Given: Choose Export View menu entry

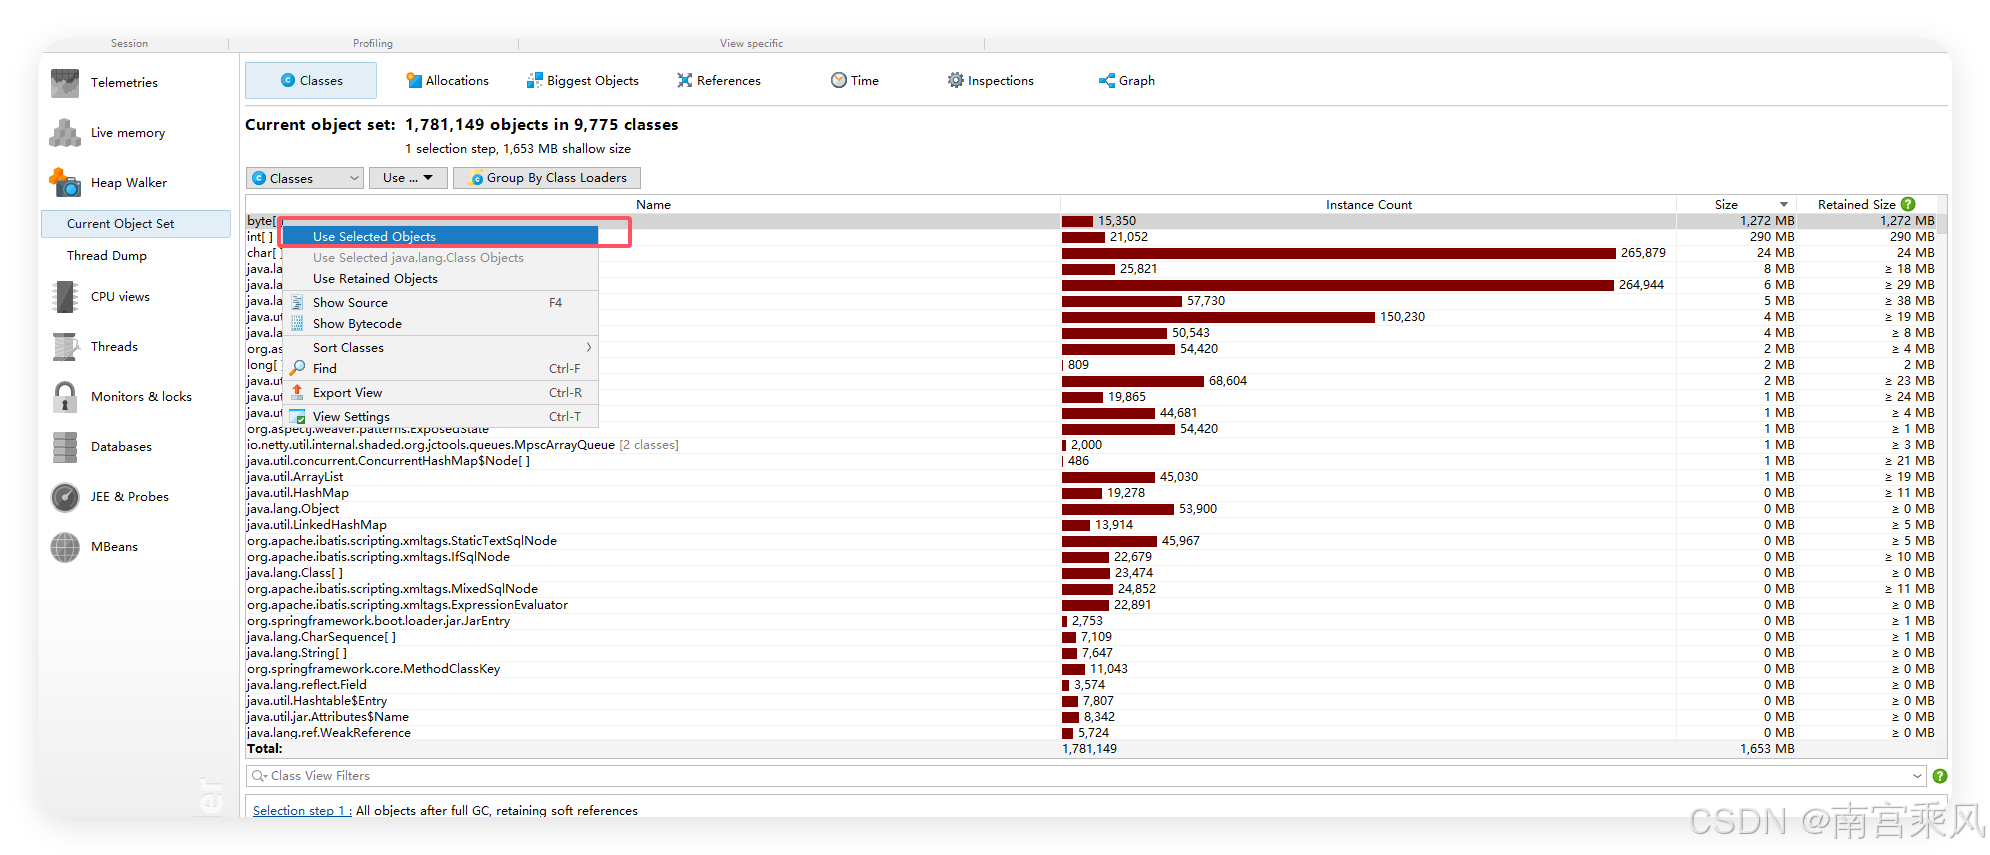Looking at the screenshot, I should 440,392.
